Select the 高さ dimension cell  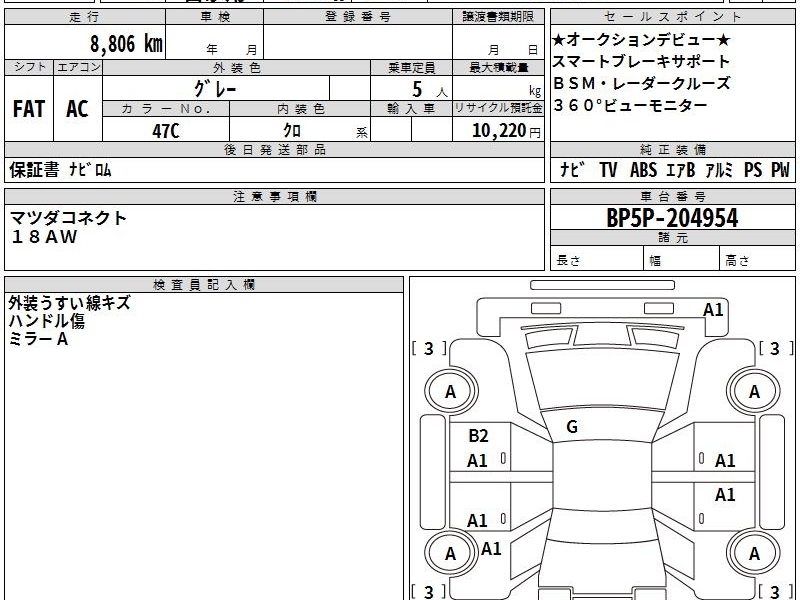click(758, 260)
